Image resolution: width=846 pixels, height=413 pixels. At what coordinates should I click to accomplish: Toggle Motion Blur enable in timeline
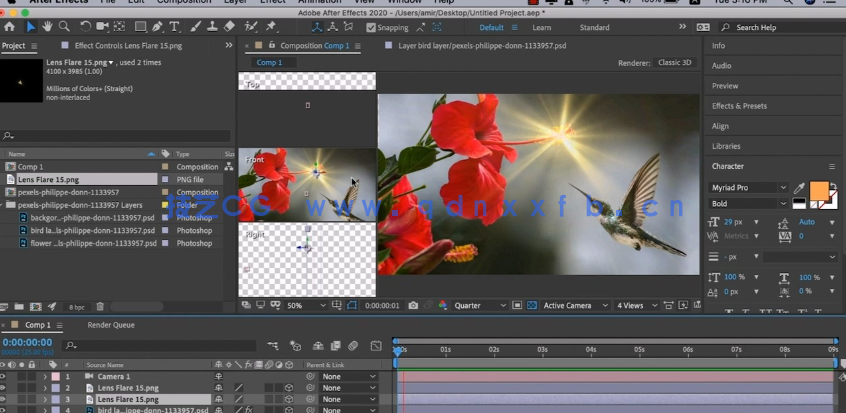point(353,346)
